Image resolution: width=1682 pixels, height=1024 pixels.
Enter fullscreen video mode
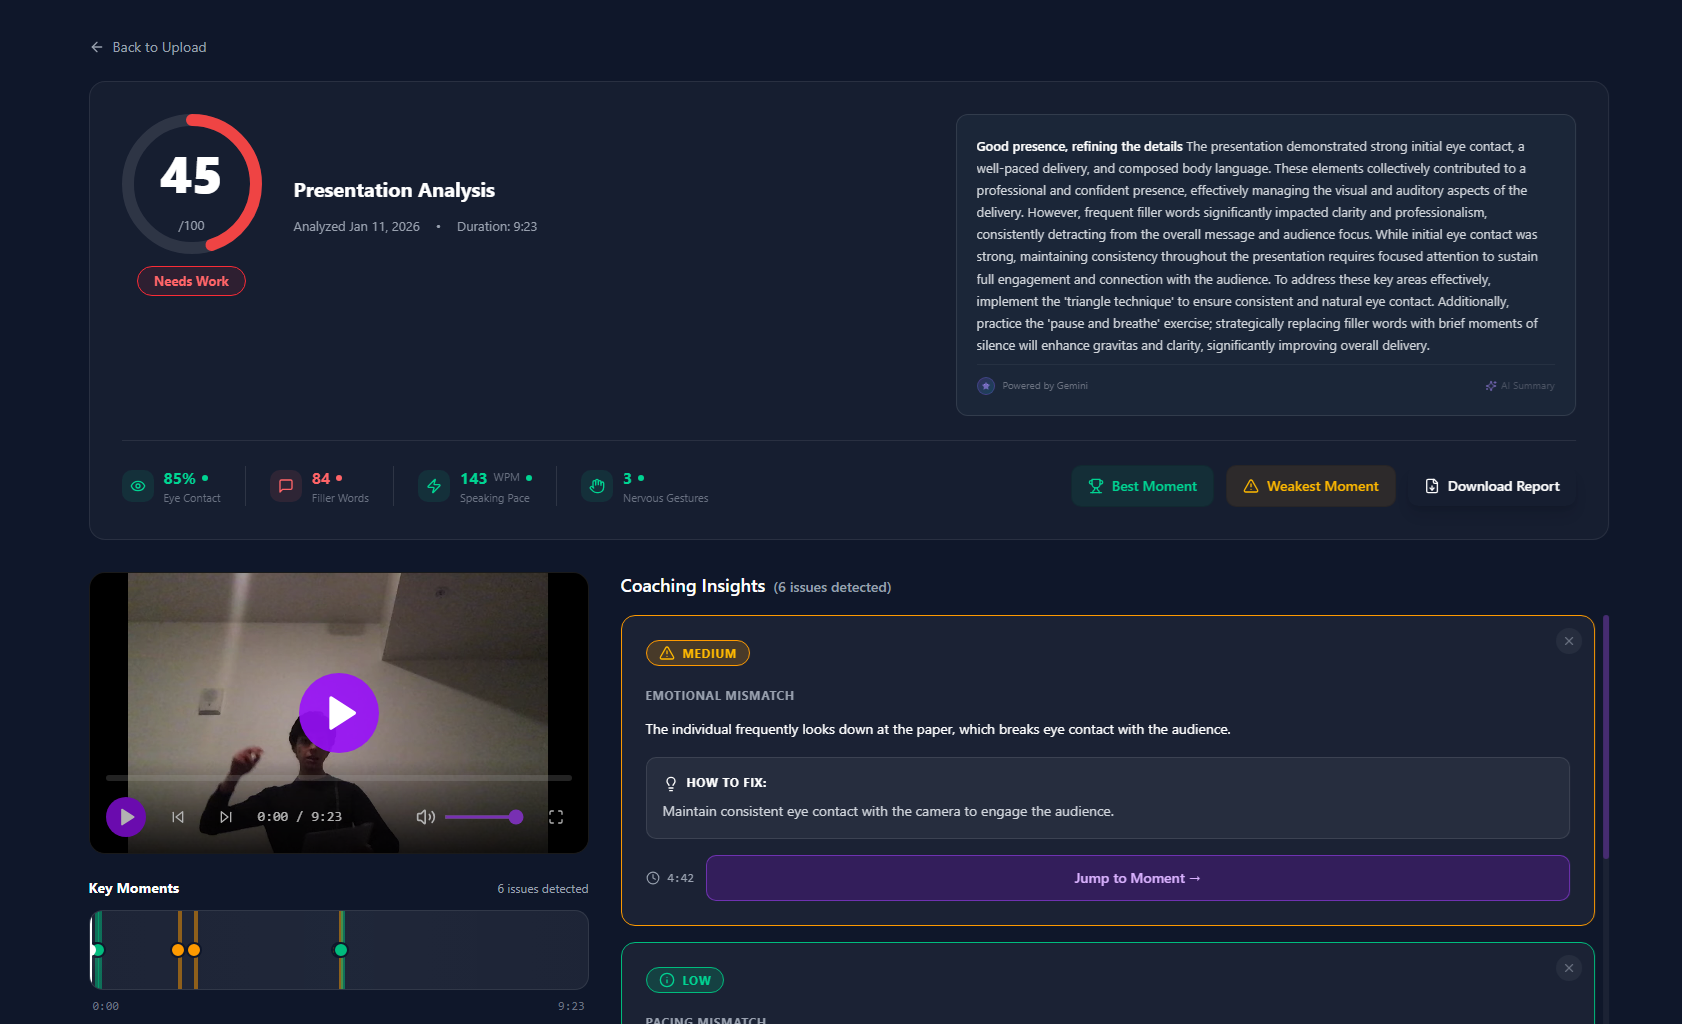[556, 817]
